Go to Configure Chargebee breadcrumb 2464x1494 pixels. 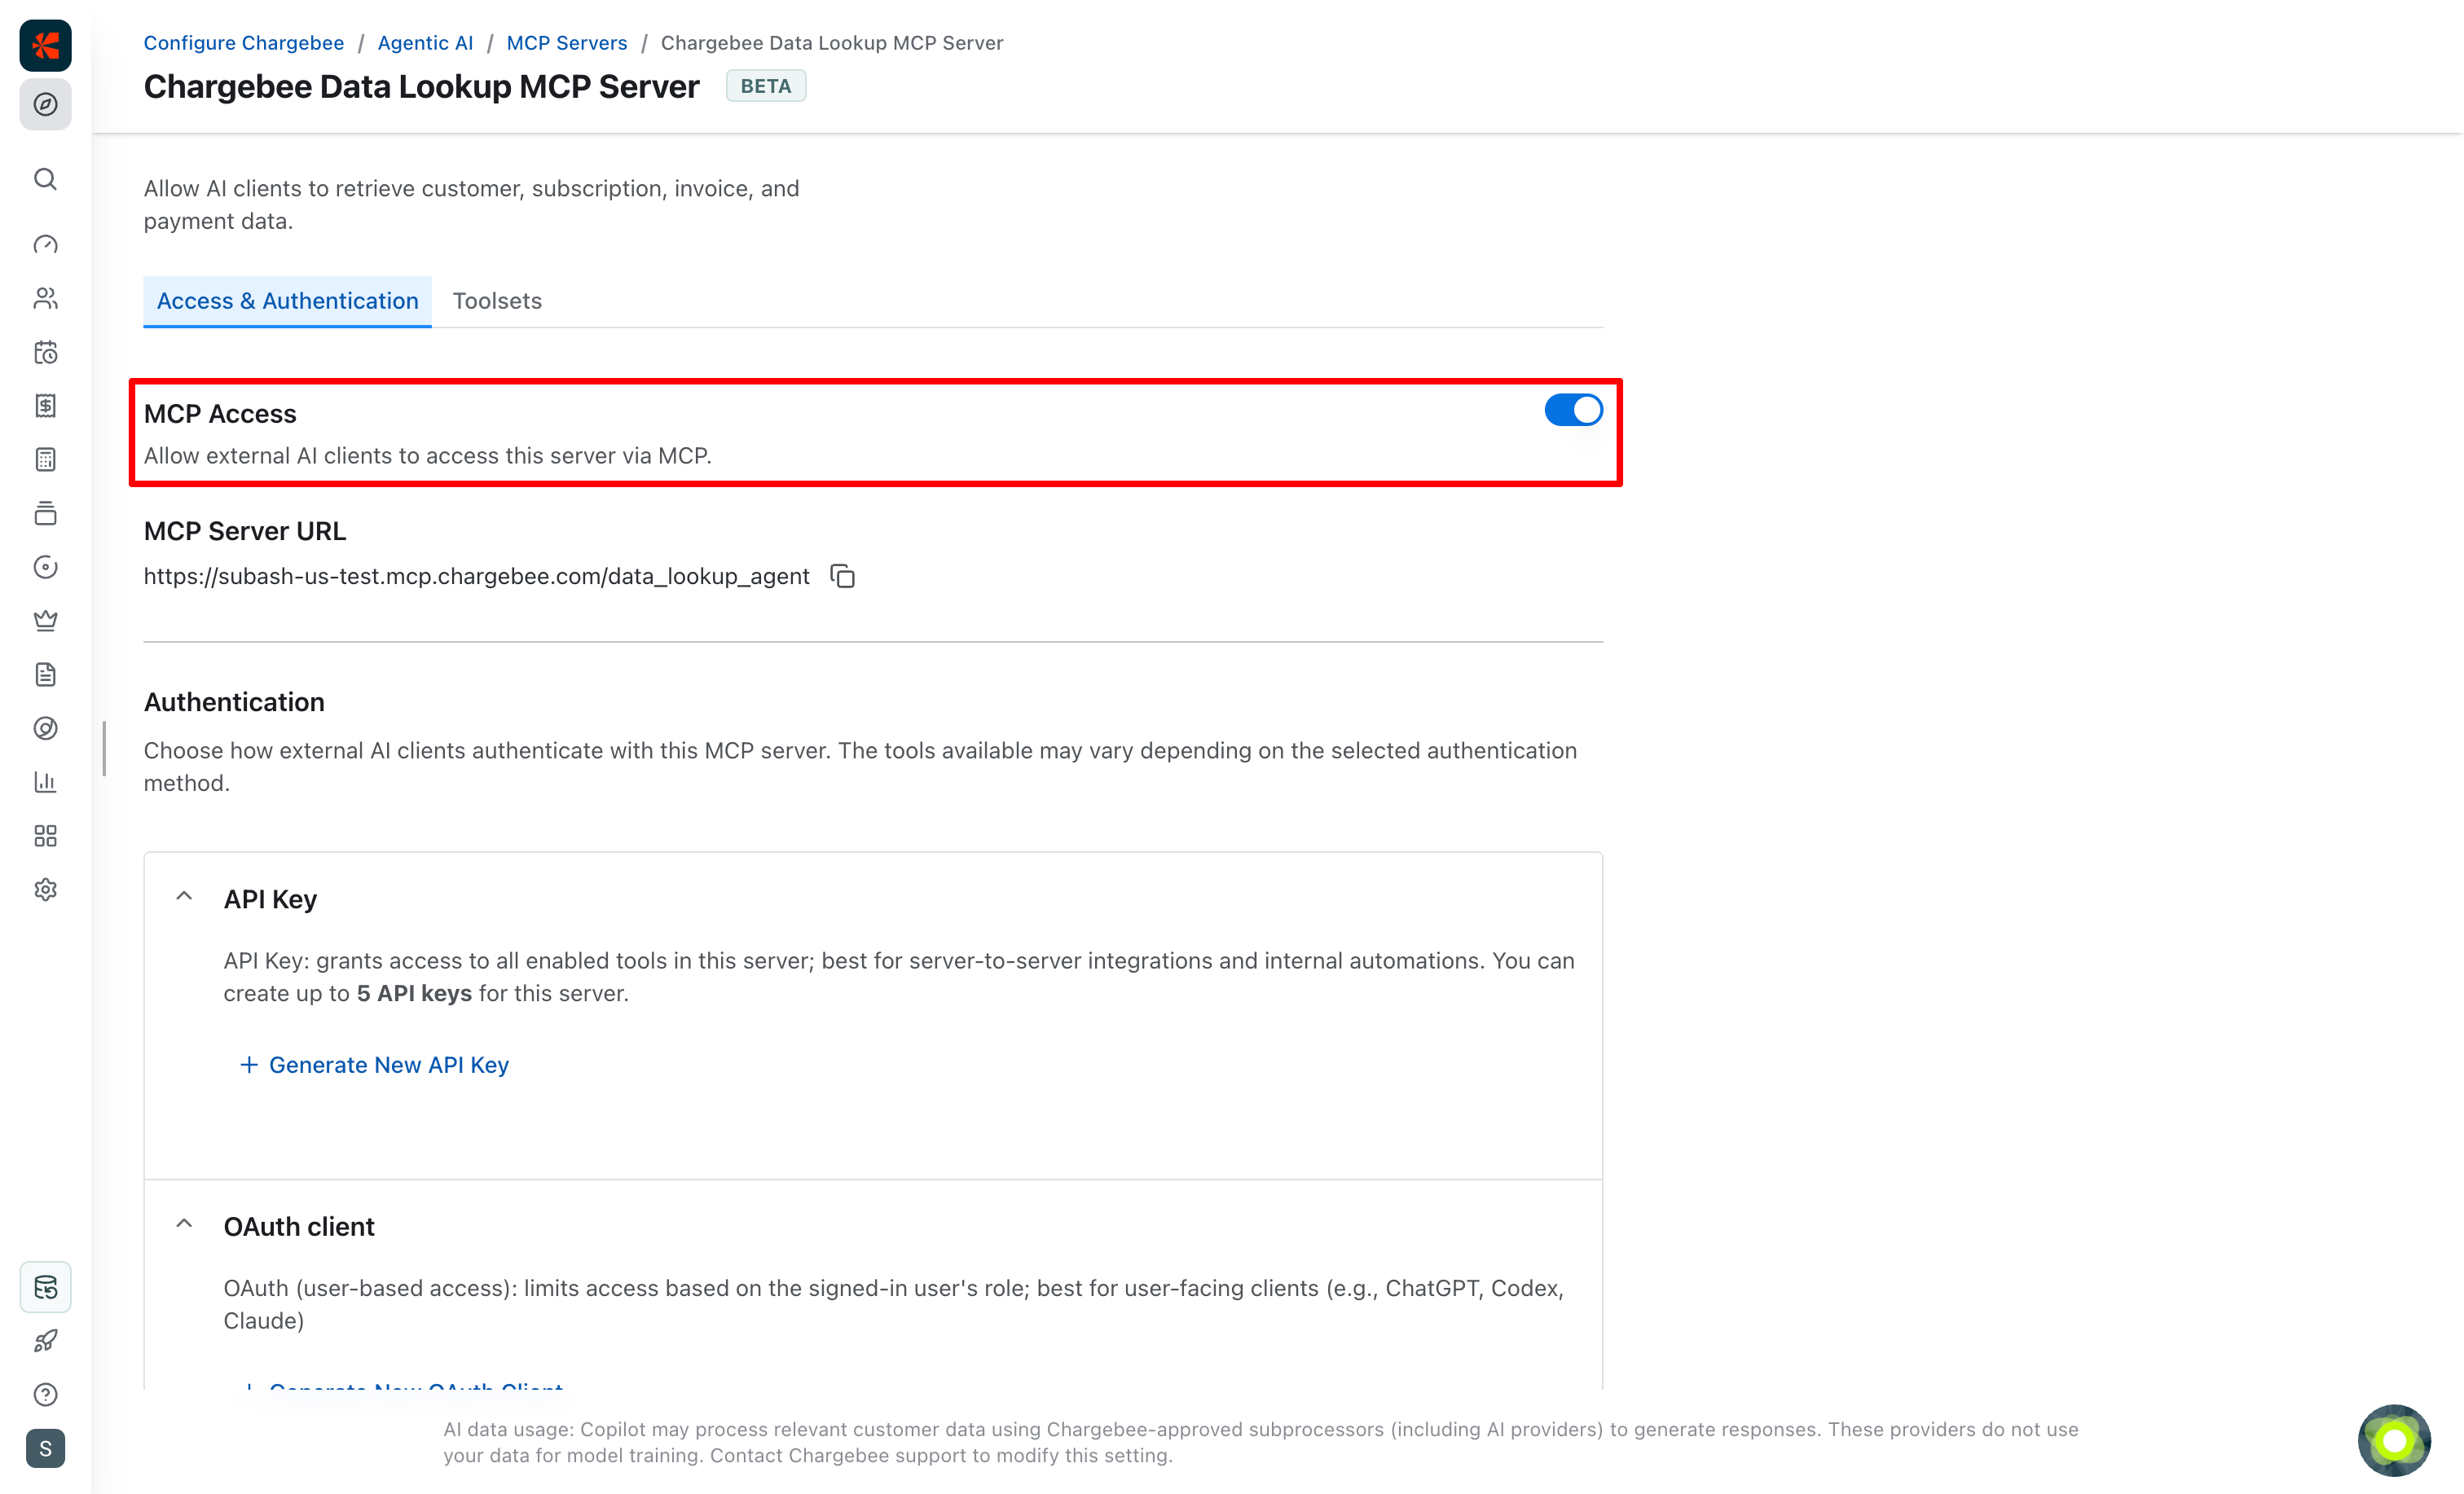(x=244, y=43)
